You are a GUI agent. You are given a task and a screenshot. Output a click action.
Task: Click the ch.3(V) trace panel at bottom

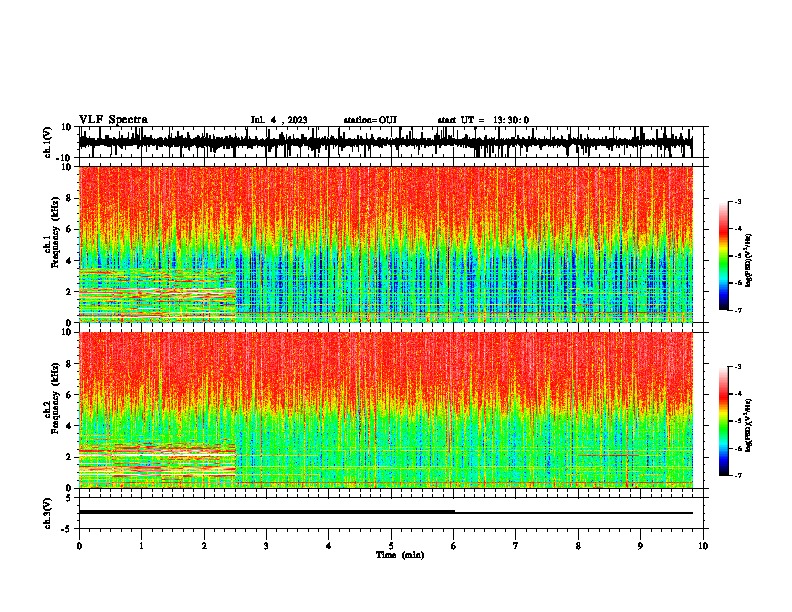[391, 513]
